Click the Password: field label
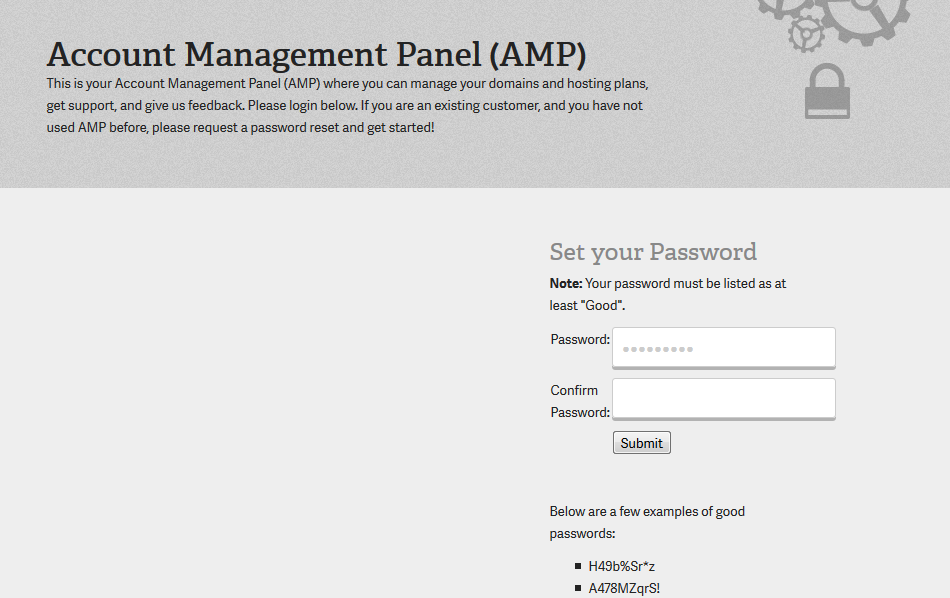The width and height of the screenshot is (950, 598). coord(580,339)
